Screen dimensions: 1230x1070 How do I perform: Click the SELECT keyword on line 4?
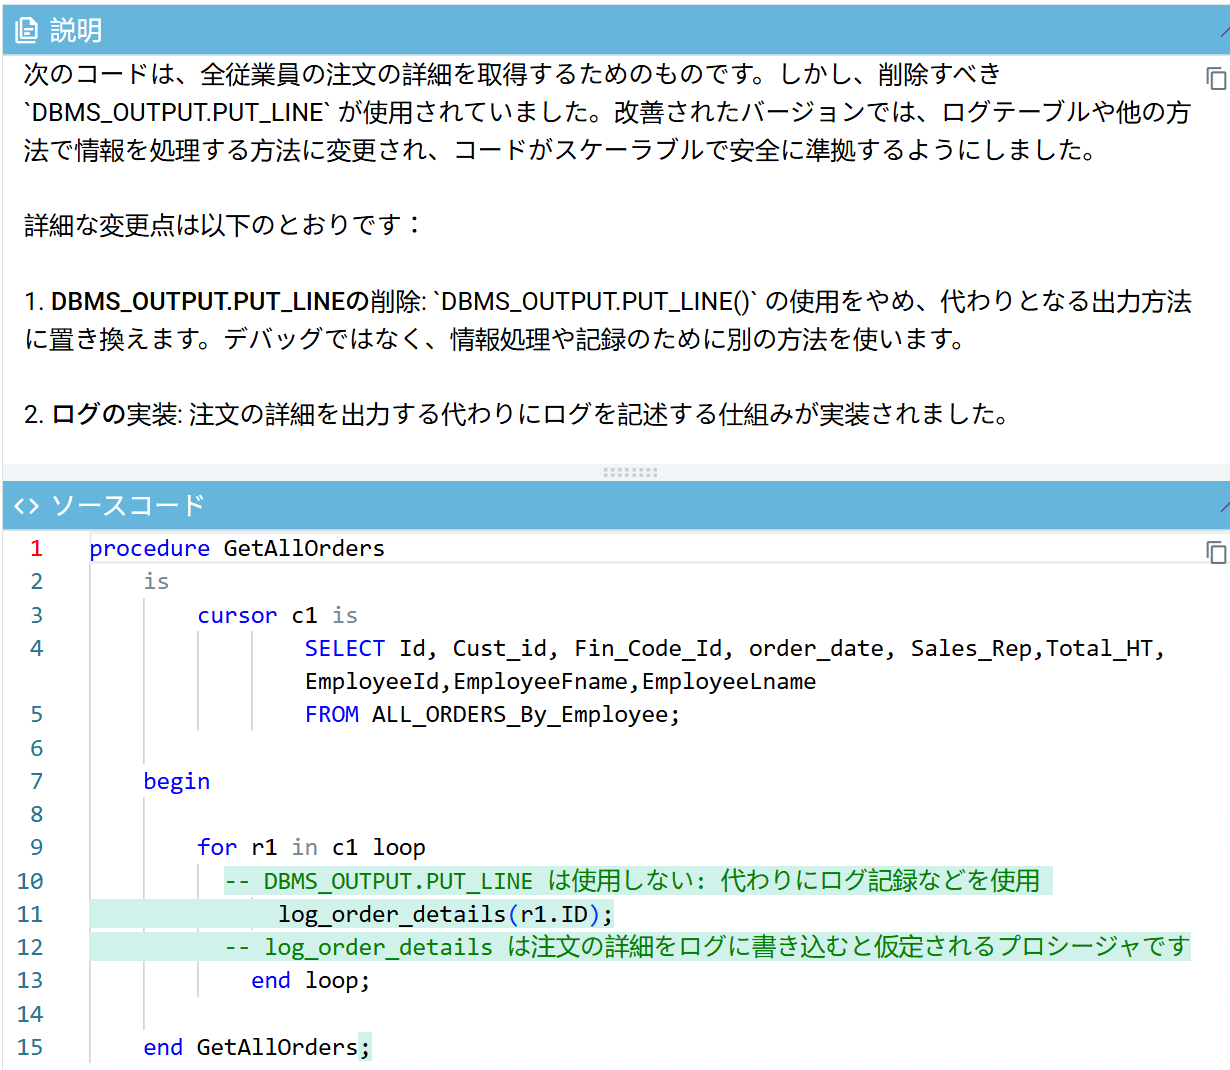(344, 648)
